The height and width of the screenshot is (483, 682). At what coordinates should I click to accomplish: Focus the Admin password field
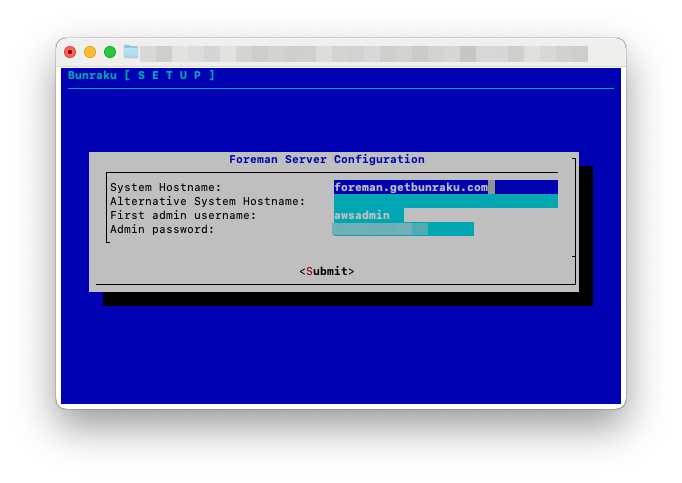[x=403, y=229]
